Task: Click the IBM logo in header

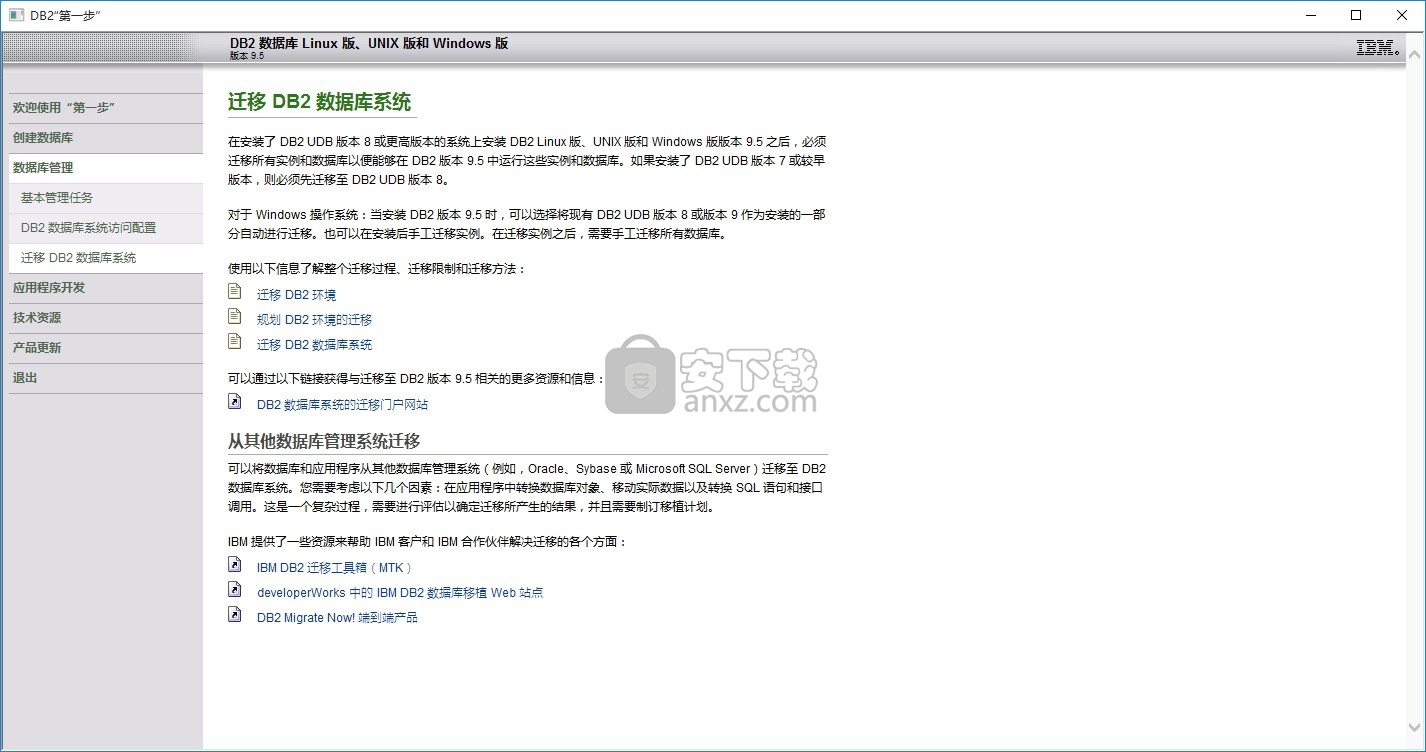Action: point(1378,47)
